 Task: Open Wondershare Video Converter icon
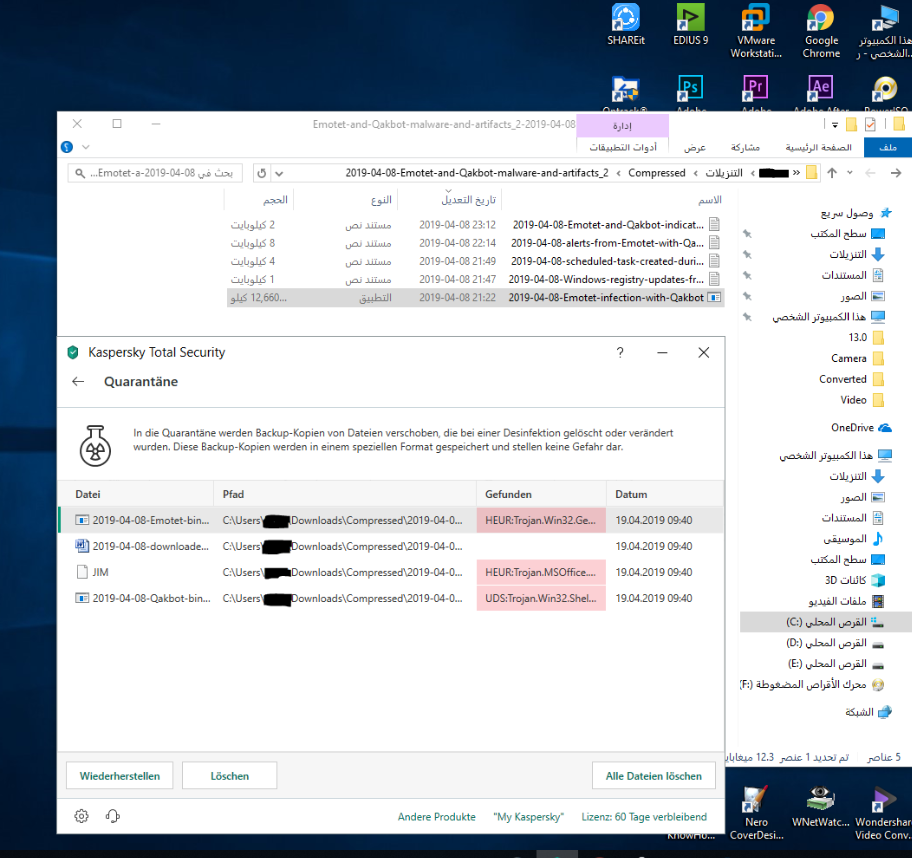[x=883, y=812]
